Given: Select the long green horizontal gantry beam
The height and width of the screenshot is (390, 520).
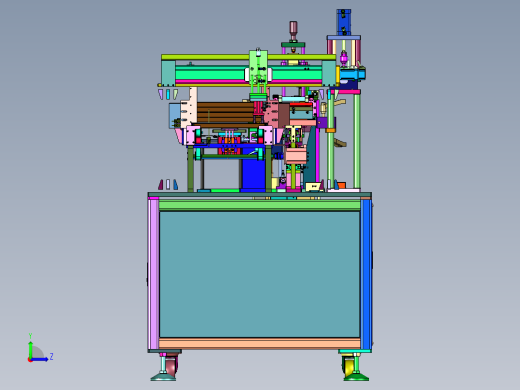Looking at the screenshot, I should point(248,73).
